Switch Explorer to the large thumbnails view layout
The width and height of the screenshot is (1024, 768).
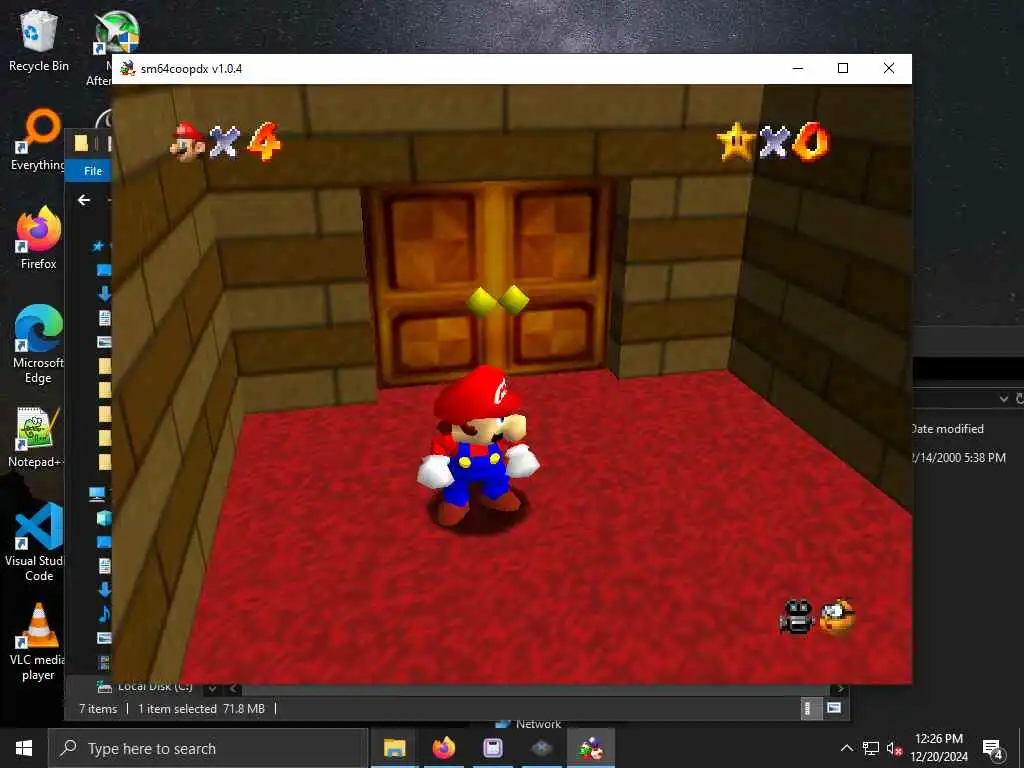(x=834, y=708)
